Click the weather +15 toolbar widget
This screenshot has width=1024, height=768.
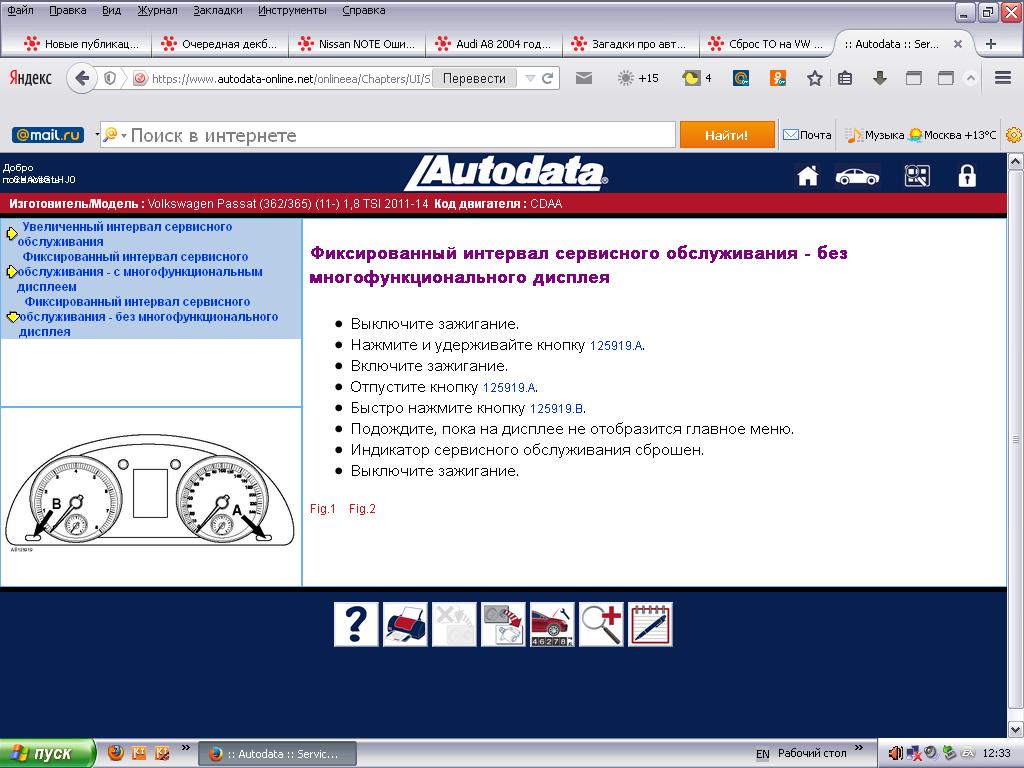tap(638, 78)
